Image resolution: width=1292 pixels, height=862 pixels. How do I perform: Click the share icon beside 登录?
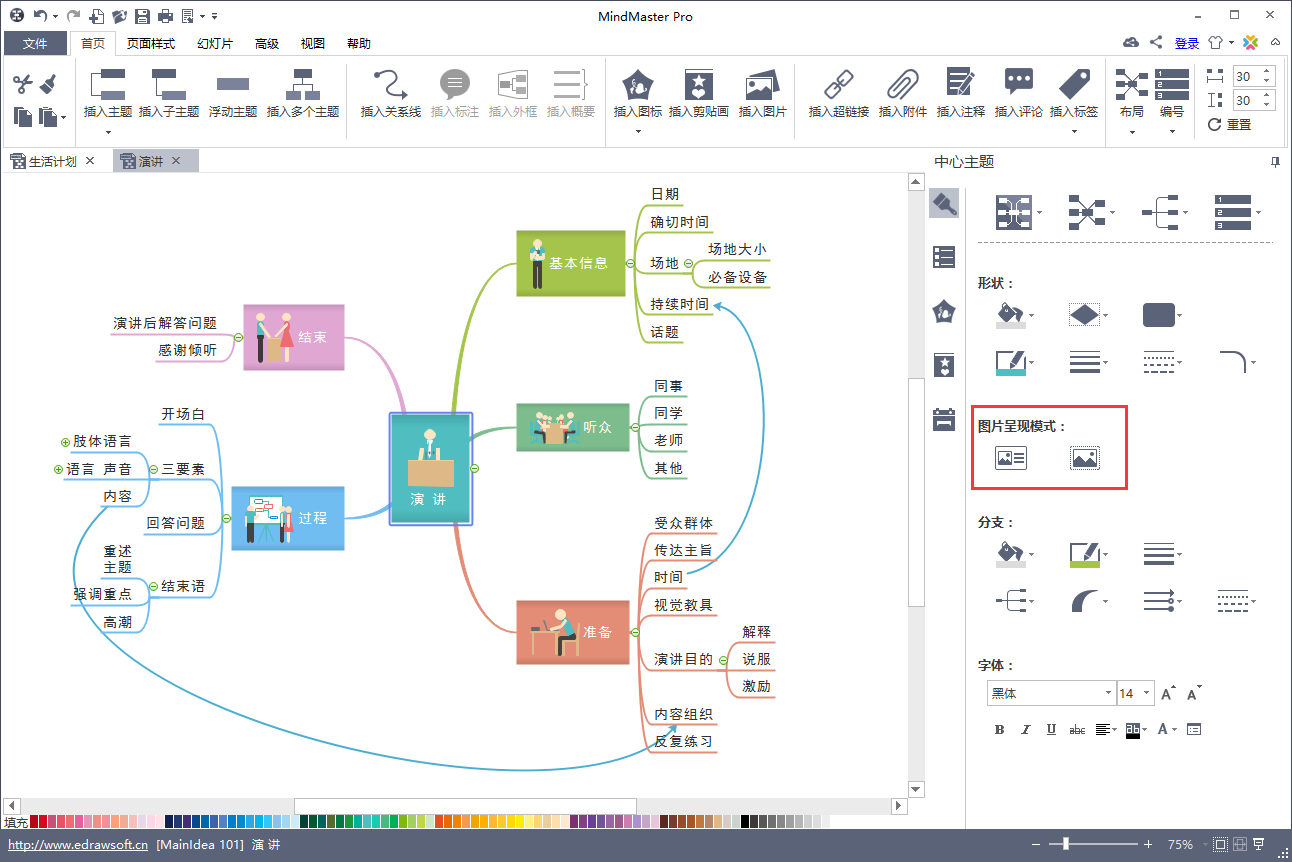pos(1156,43)
